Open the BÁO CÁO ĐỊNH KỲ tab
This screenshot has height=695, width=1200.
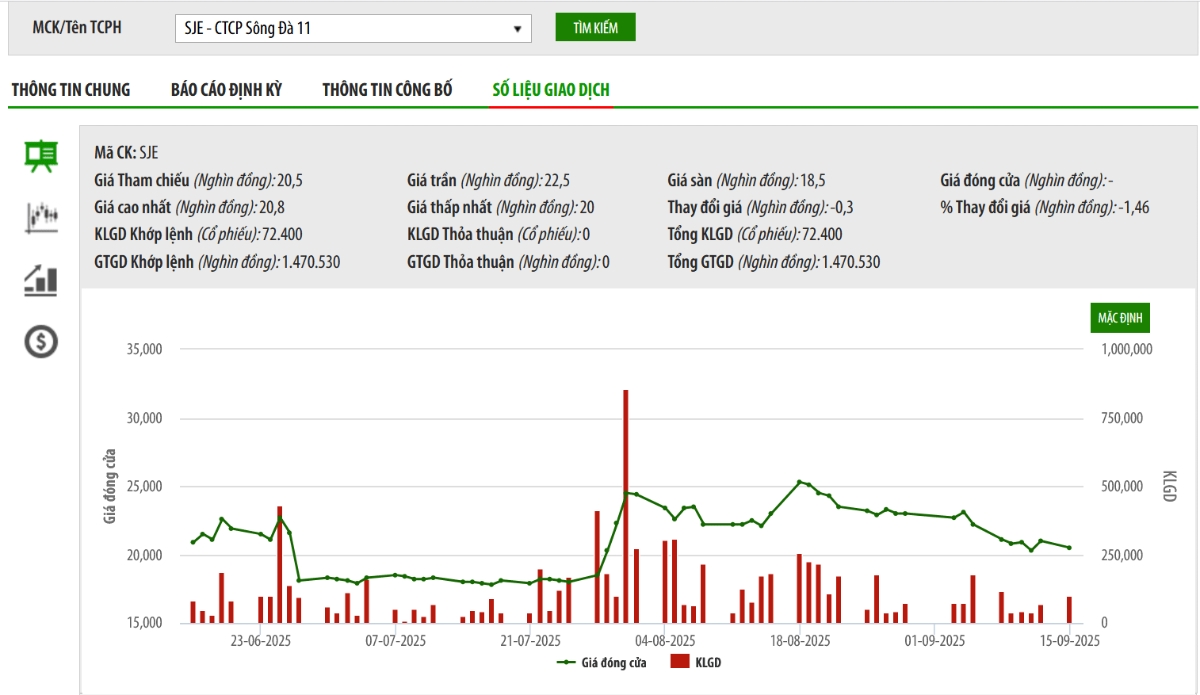tap(226, 90)
